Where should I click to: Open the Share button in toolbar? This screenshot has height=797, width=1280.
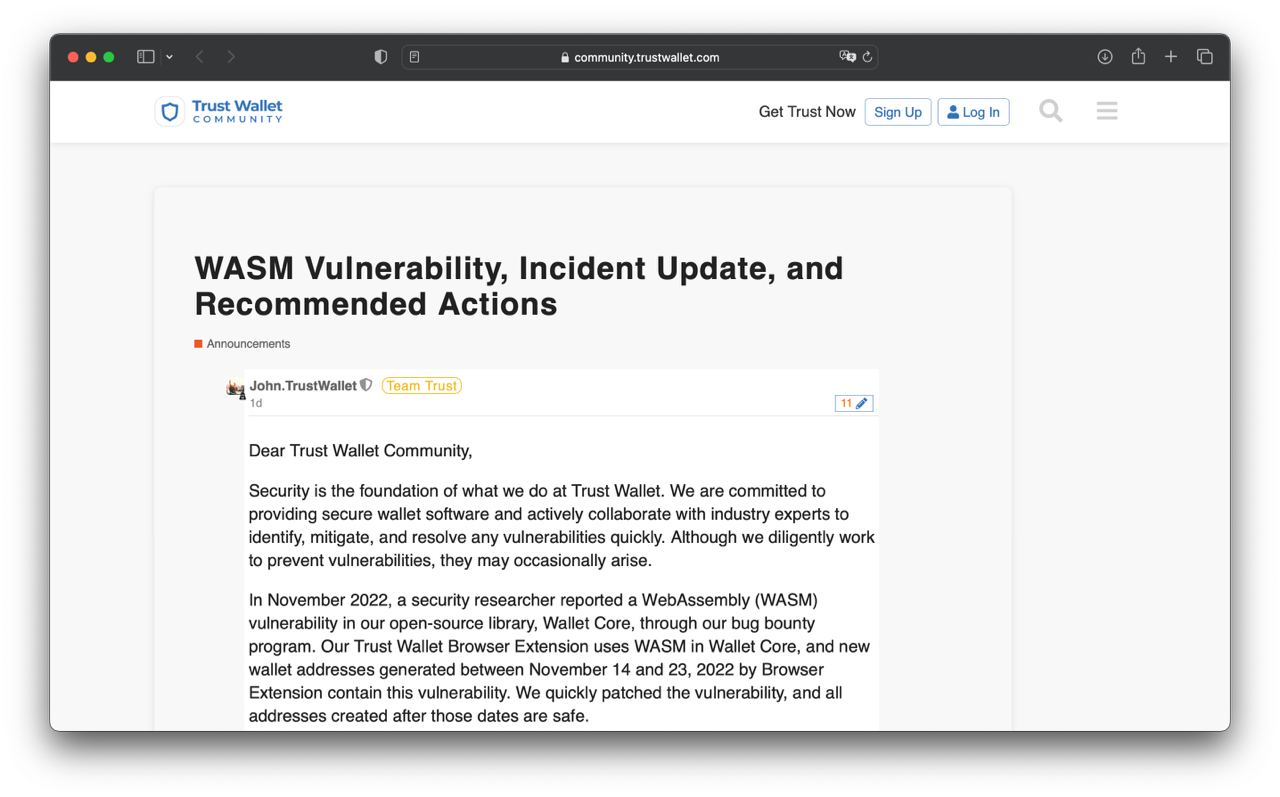tap(1138, 57)
